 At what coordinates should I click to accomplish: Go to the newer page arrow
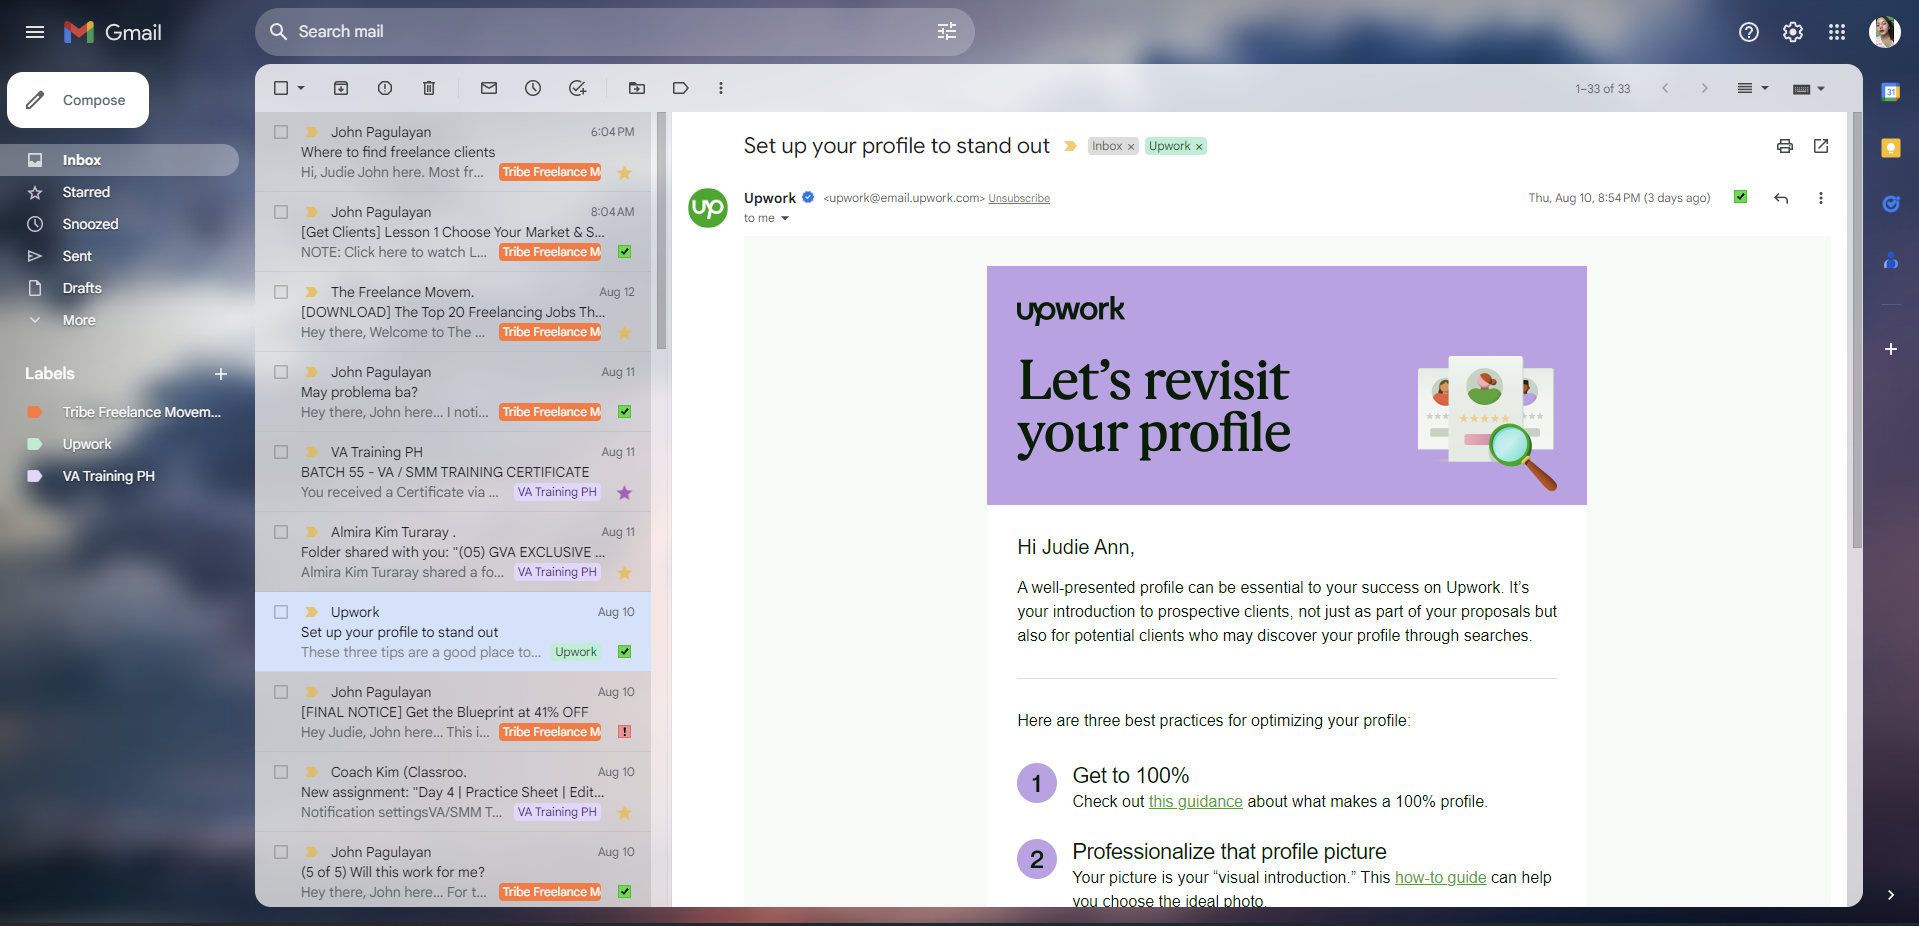1665,88
